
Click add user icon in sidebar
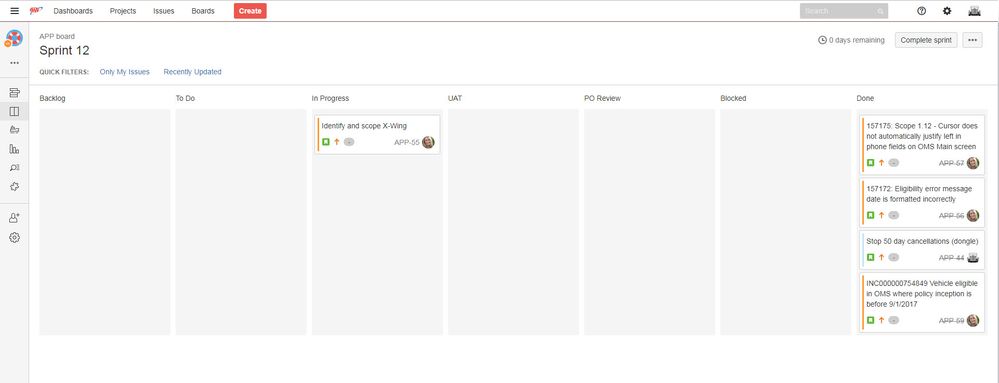click(14, 217)
